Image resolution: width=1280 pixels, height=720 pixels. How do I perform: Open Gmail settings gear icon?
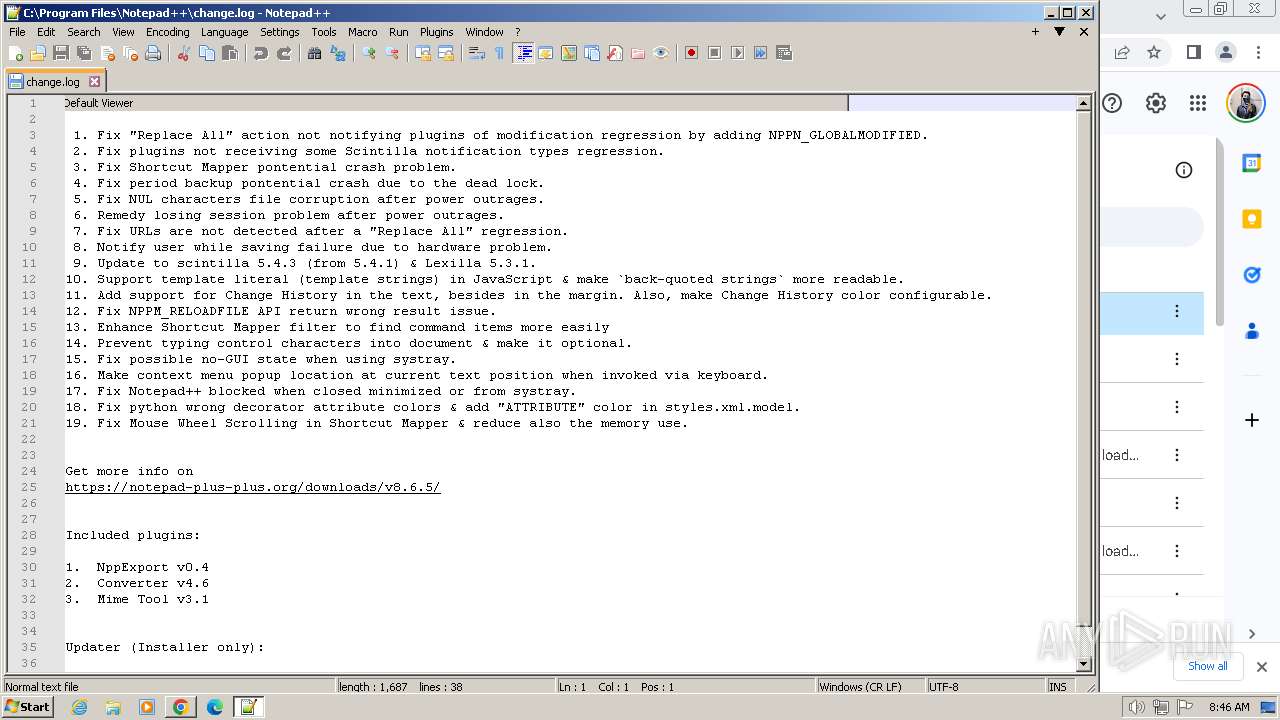point(1156,103)
